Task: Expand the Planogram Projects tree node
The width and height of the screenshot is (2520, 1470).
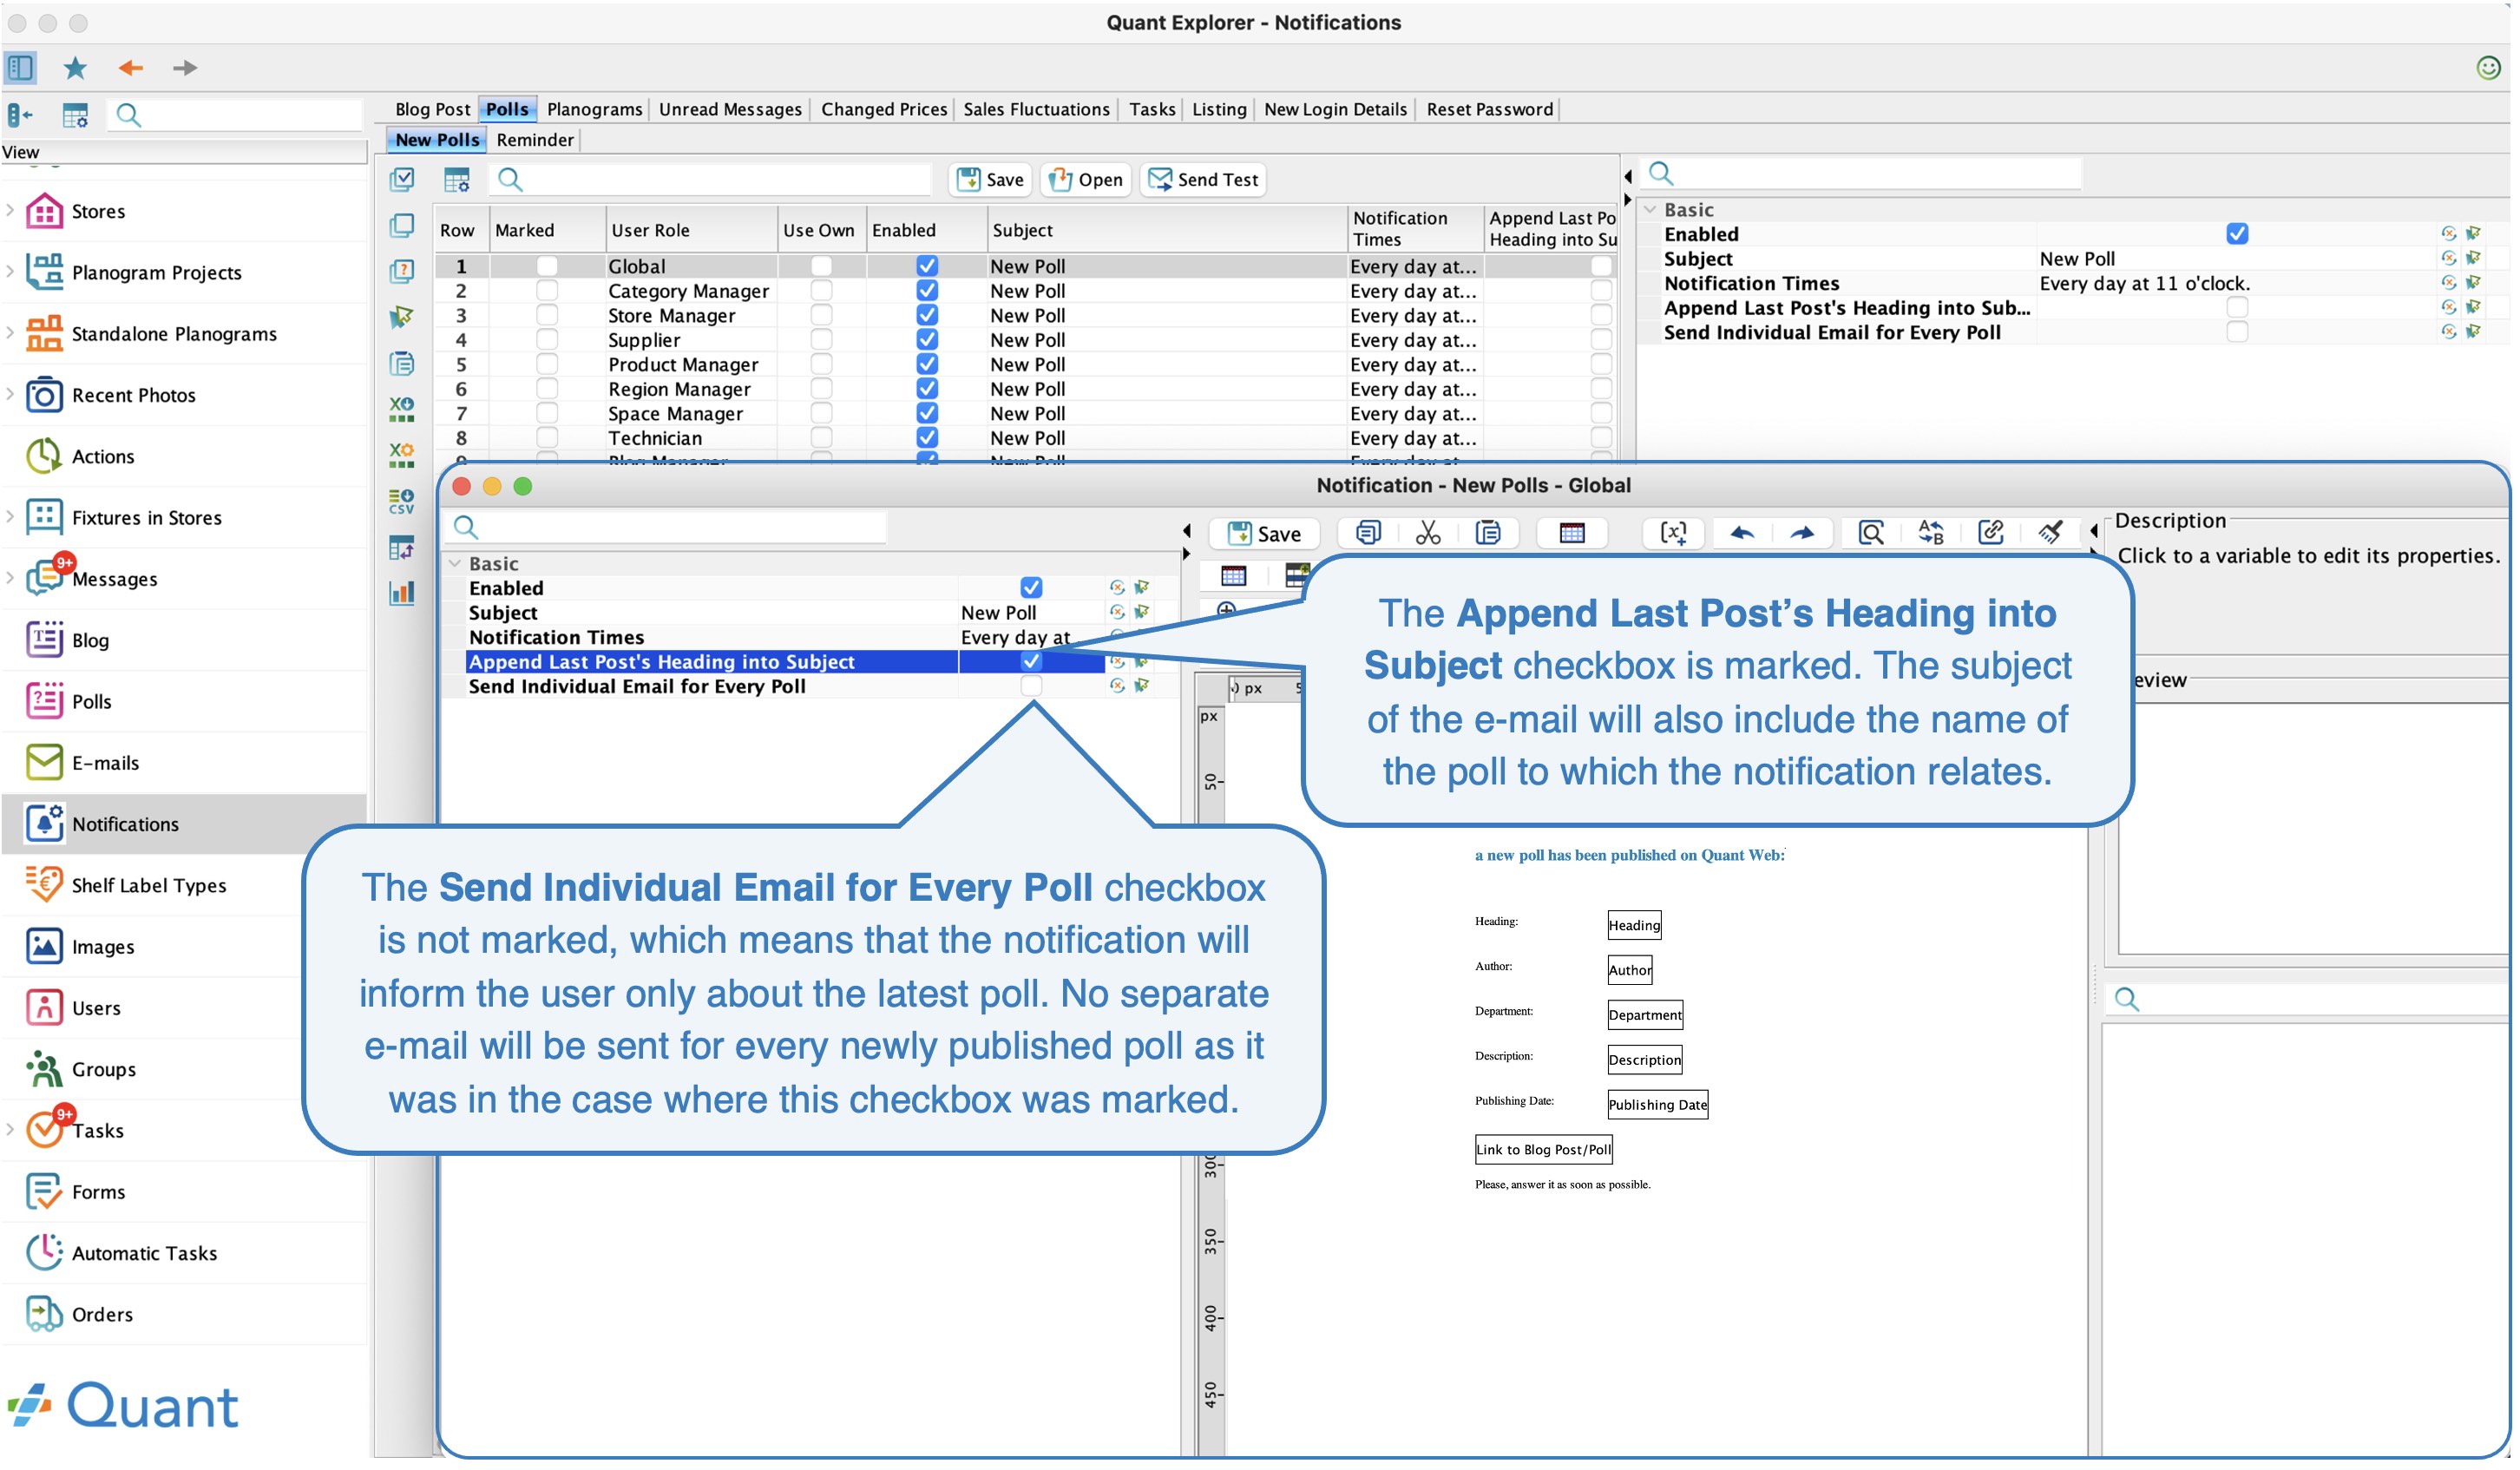Action: [10, 272]
